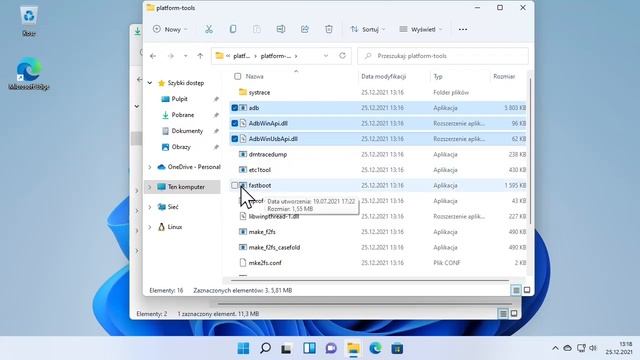This screenshot has width=640, height=360.
Task: Open the Wyświetl view dropdown
Action: click(x=420, y=29)
